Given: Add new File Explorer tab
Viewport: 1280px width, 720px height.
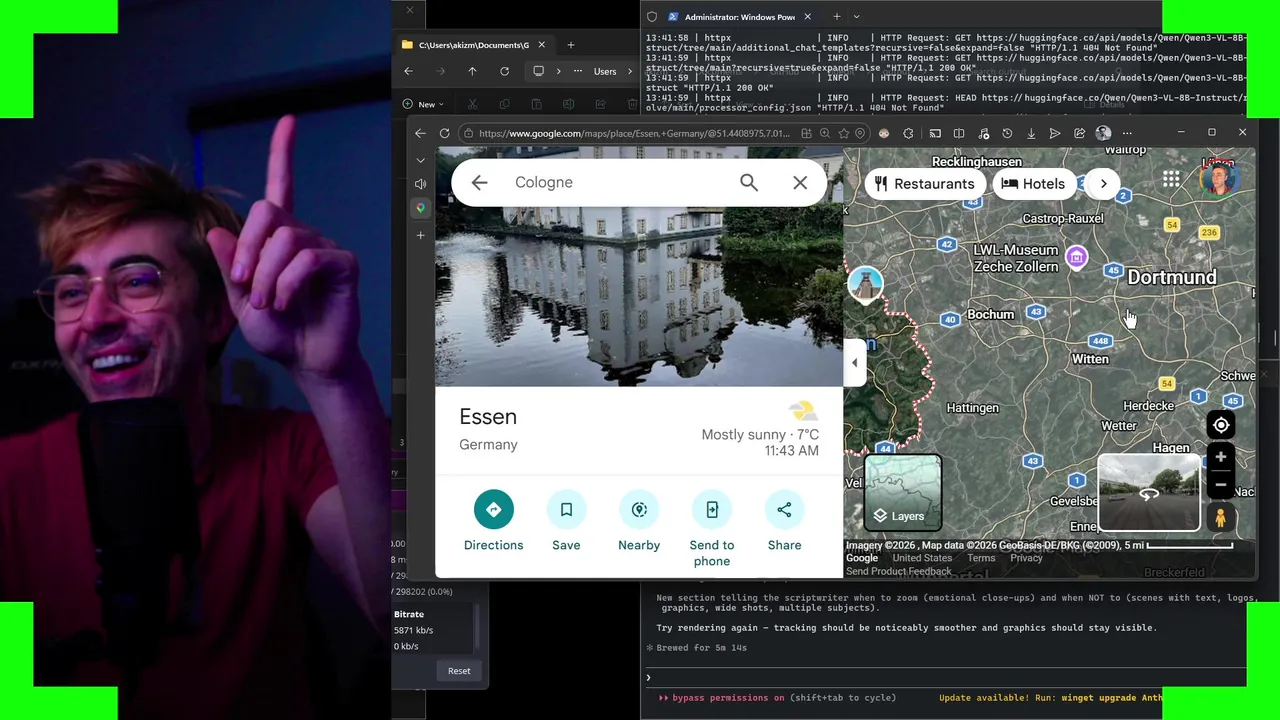Looking at the screenshot, I should point(571,45).
